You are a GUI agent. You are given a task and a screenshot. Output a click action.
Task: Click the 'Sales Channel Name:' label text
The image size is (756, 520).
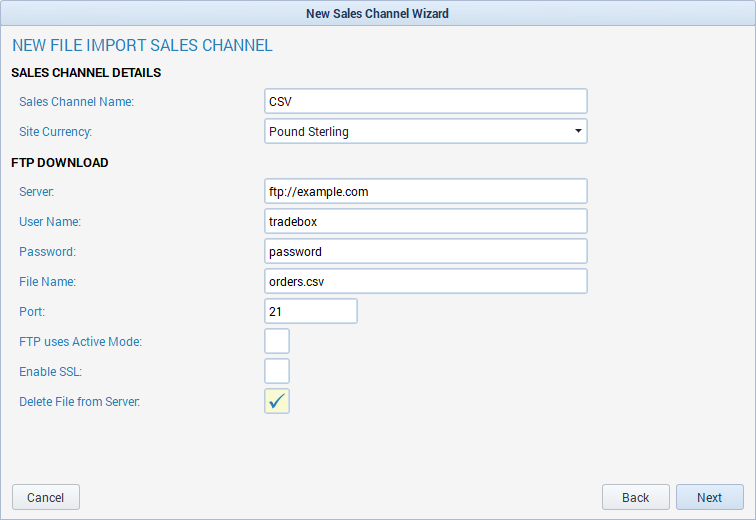pyautogui.click(x=76, y=101)
